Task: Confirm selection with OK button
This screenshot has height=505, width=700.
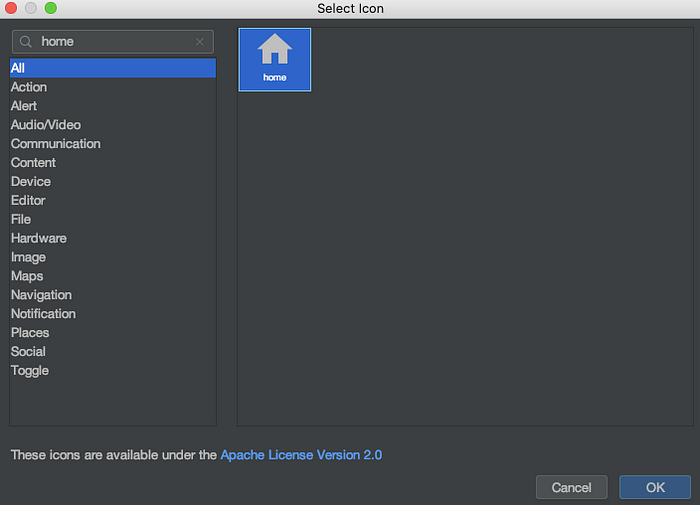Action: [x=655, y=487]
